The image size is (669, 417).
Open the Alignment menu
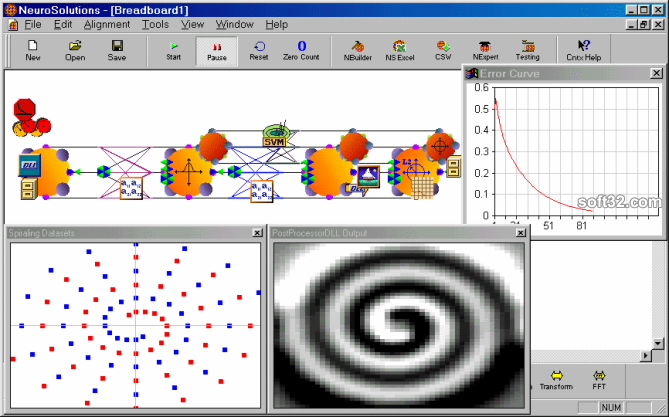[106, 23]
